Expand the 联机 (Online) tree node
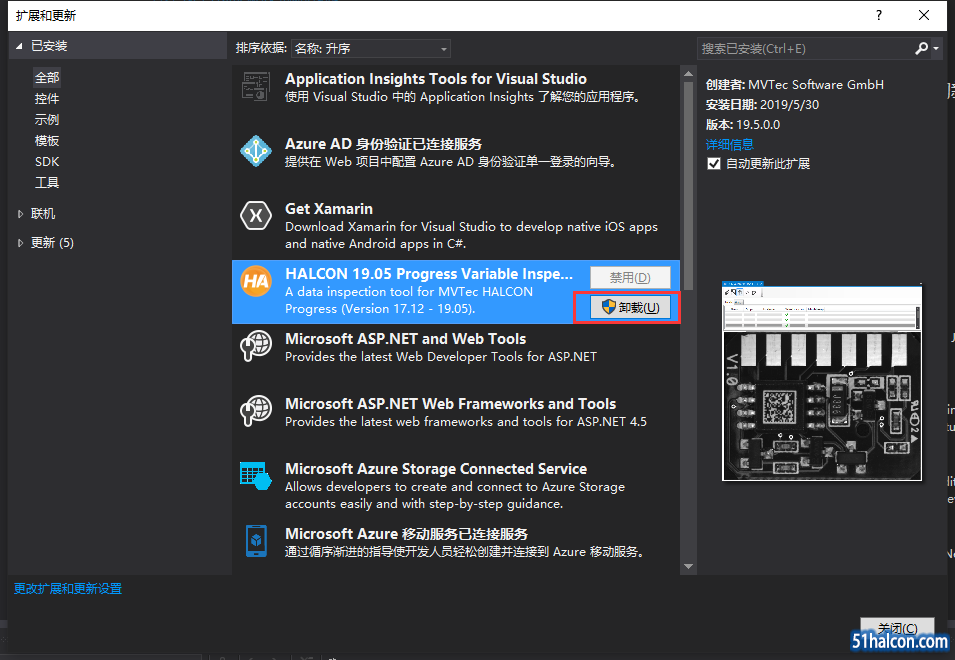The width and height of the screenshot is (955, 660). tap(20, 214)
